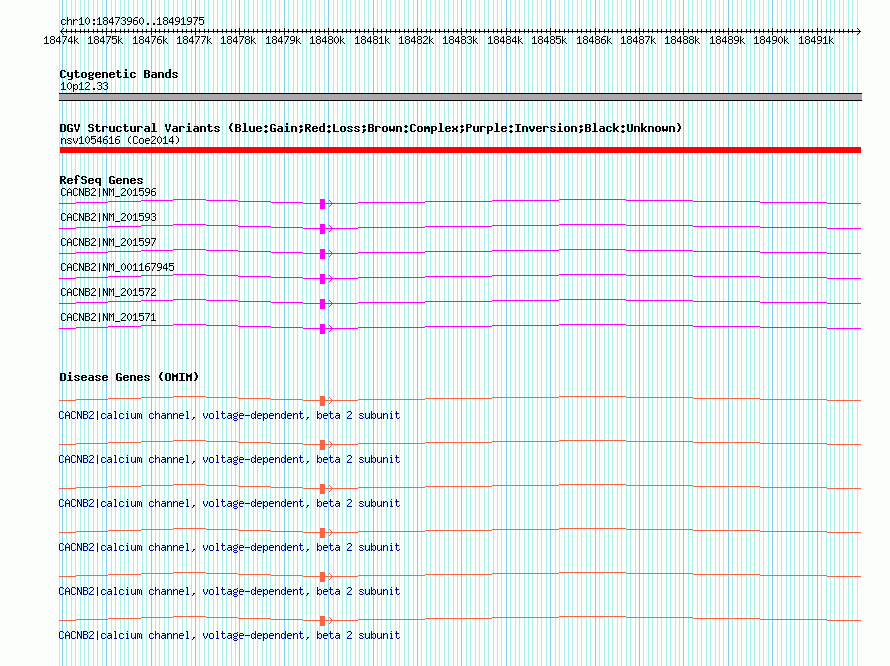
Task: Click the 18481k ruler tick label
Action: 372,40
